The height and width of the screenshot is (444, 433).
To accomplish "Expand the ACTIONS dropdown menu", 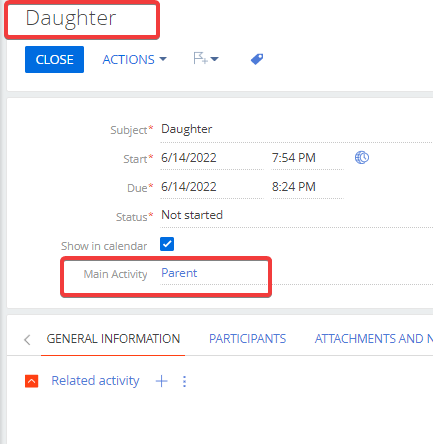I will pos(134,60).
